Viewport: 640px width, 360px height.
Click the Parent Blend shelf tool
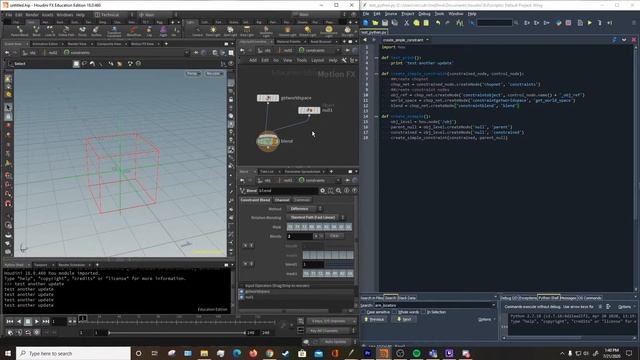[x=20, y=31]
